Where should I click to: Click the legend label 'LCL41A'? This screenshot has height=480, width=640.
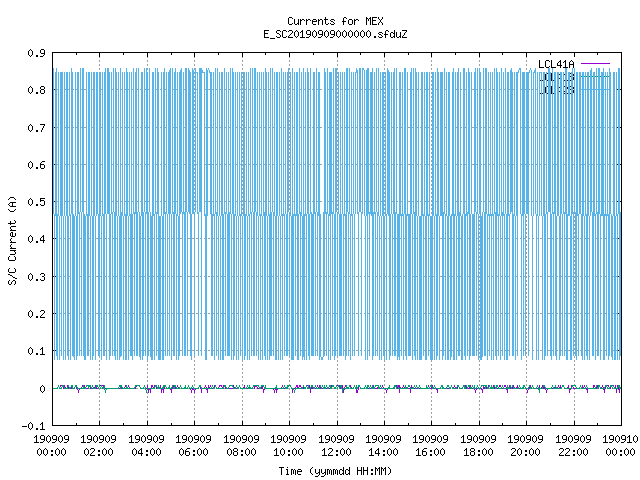[556, 64]
